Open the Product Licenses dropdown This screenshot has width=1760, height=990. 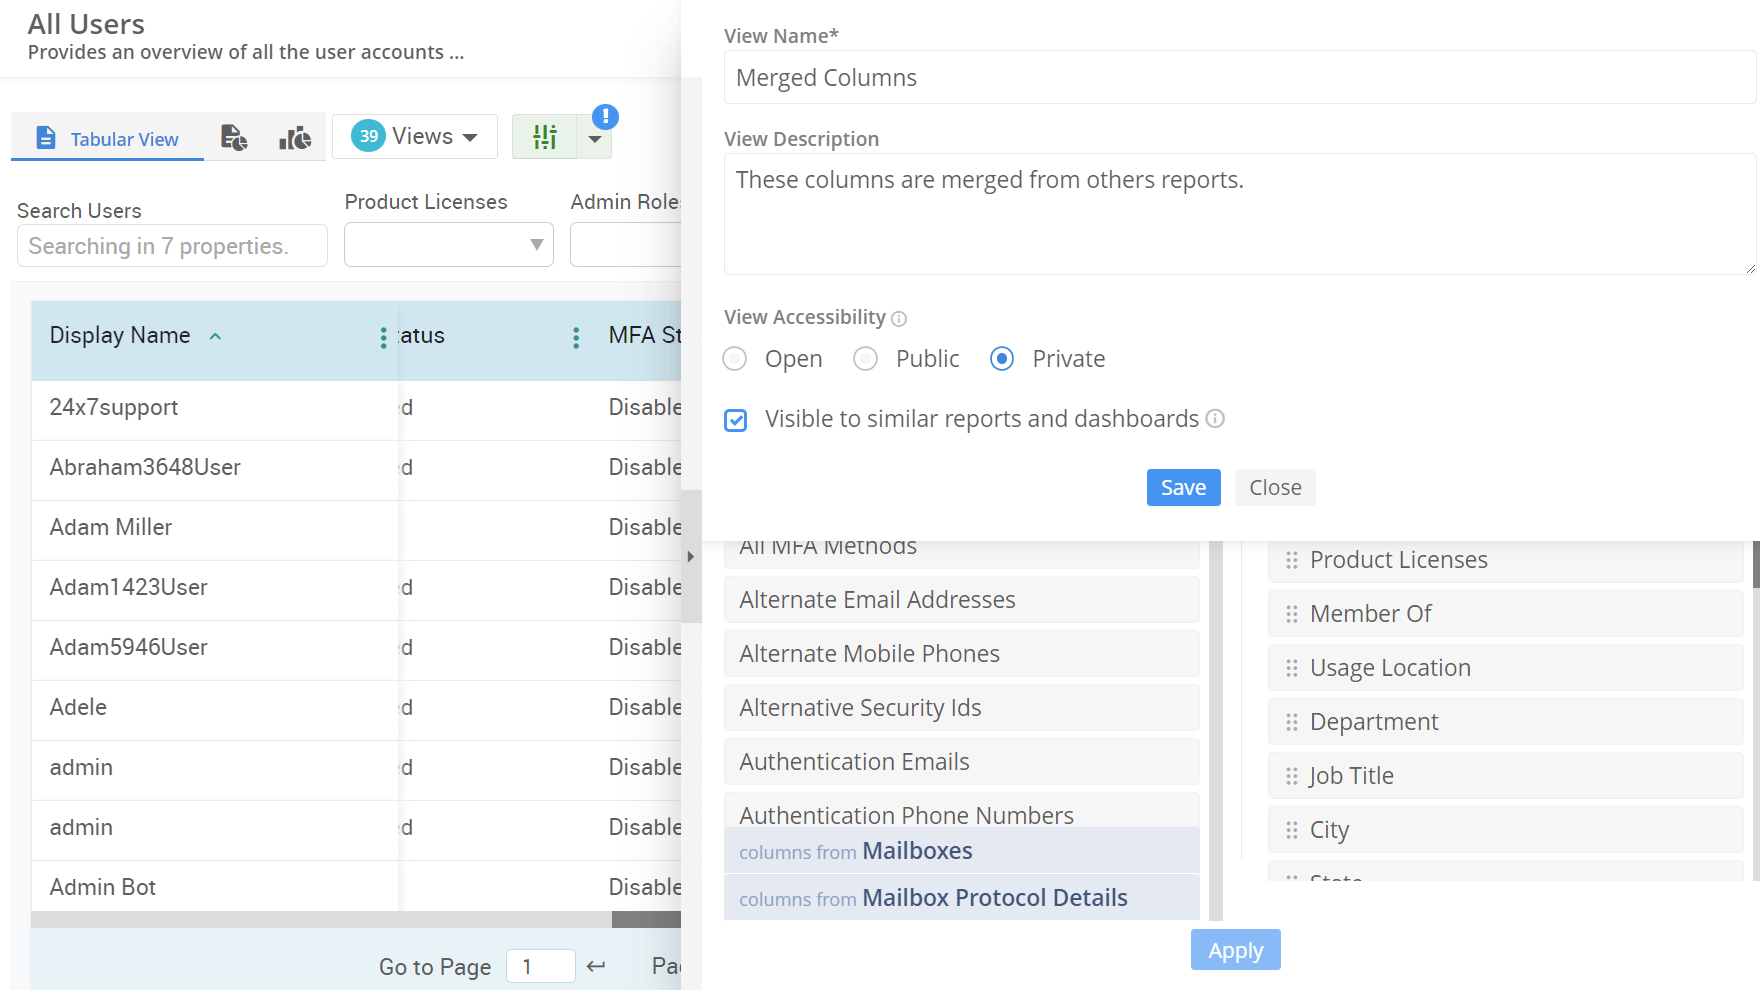(448, 244)
